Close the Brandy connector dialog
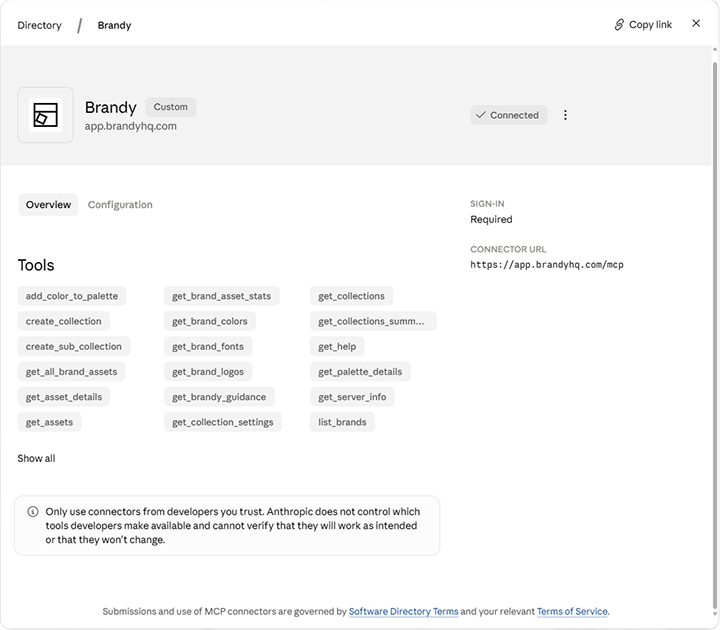The height and width of the screenshot is (630, 720). point(696,23)
